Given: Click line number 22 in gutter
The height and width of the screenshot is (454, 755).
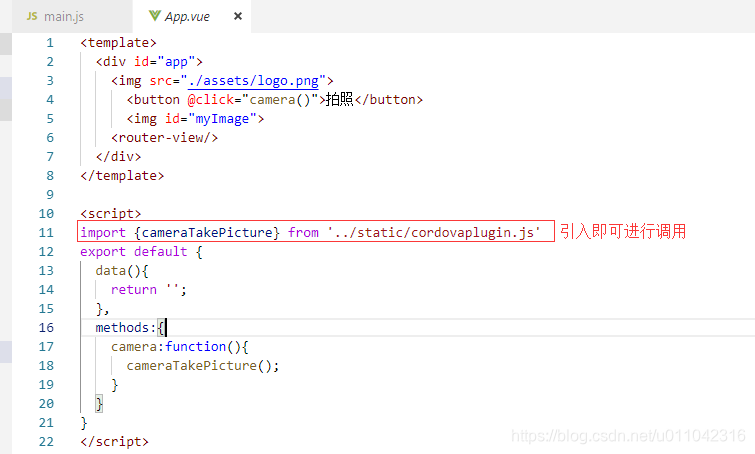Looking at the screenshot, I should coord(46,441).
